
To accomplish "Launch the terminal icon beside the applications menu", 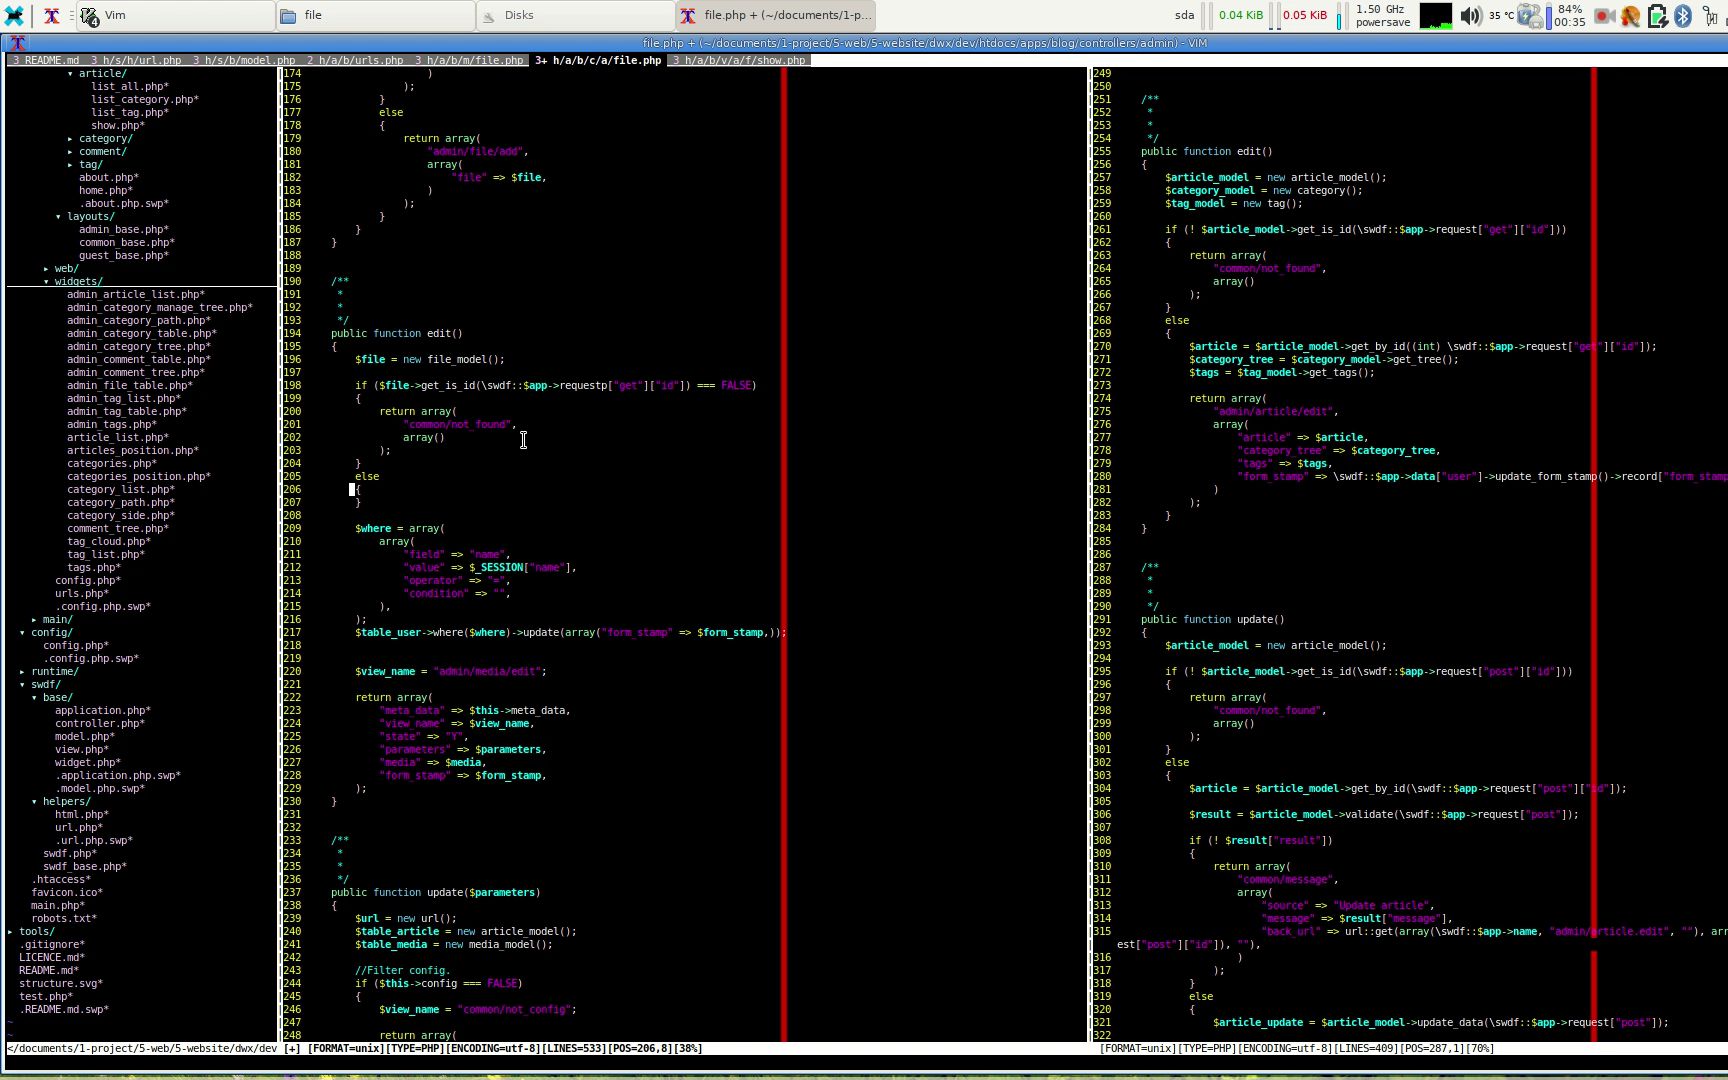I will pyautogui.click(x=52, y=15).
